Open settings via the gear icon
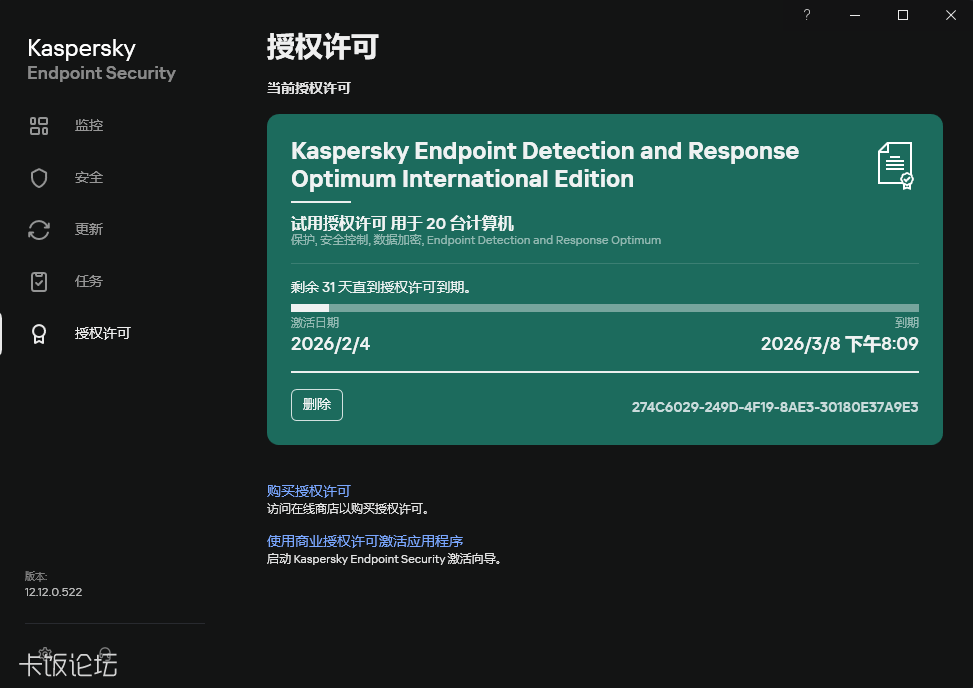 click(44, 653)
